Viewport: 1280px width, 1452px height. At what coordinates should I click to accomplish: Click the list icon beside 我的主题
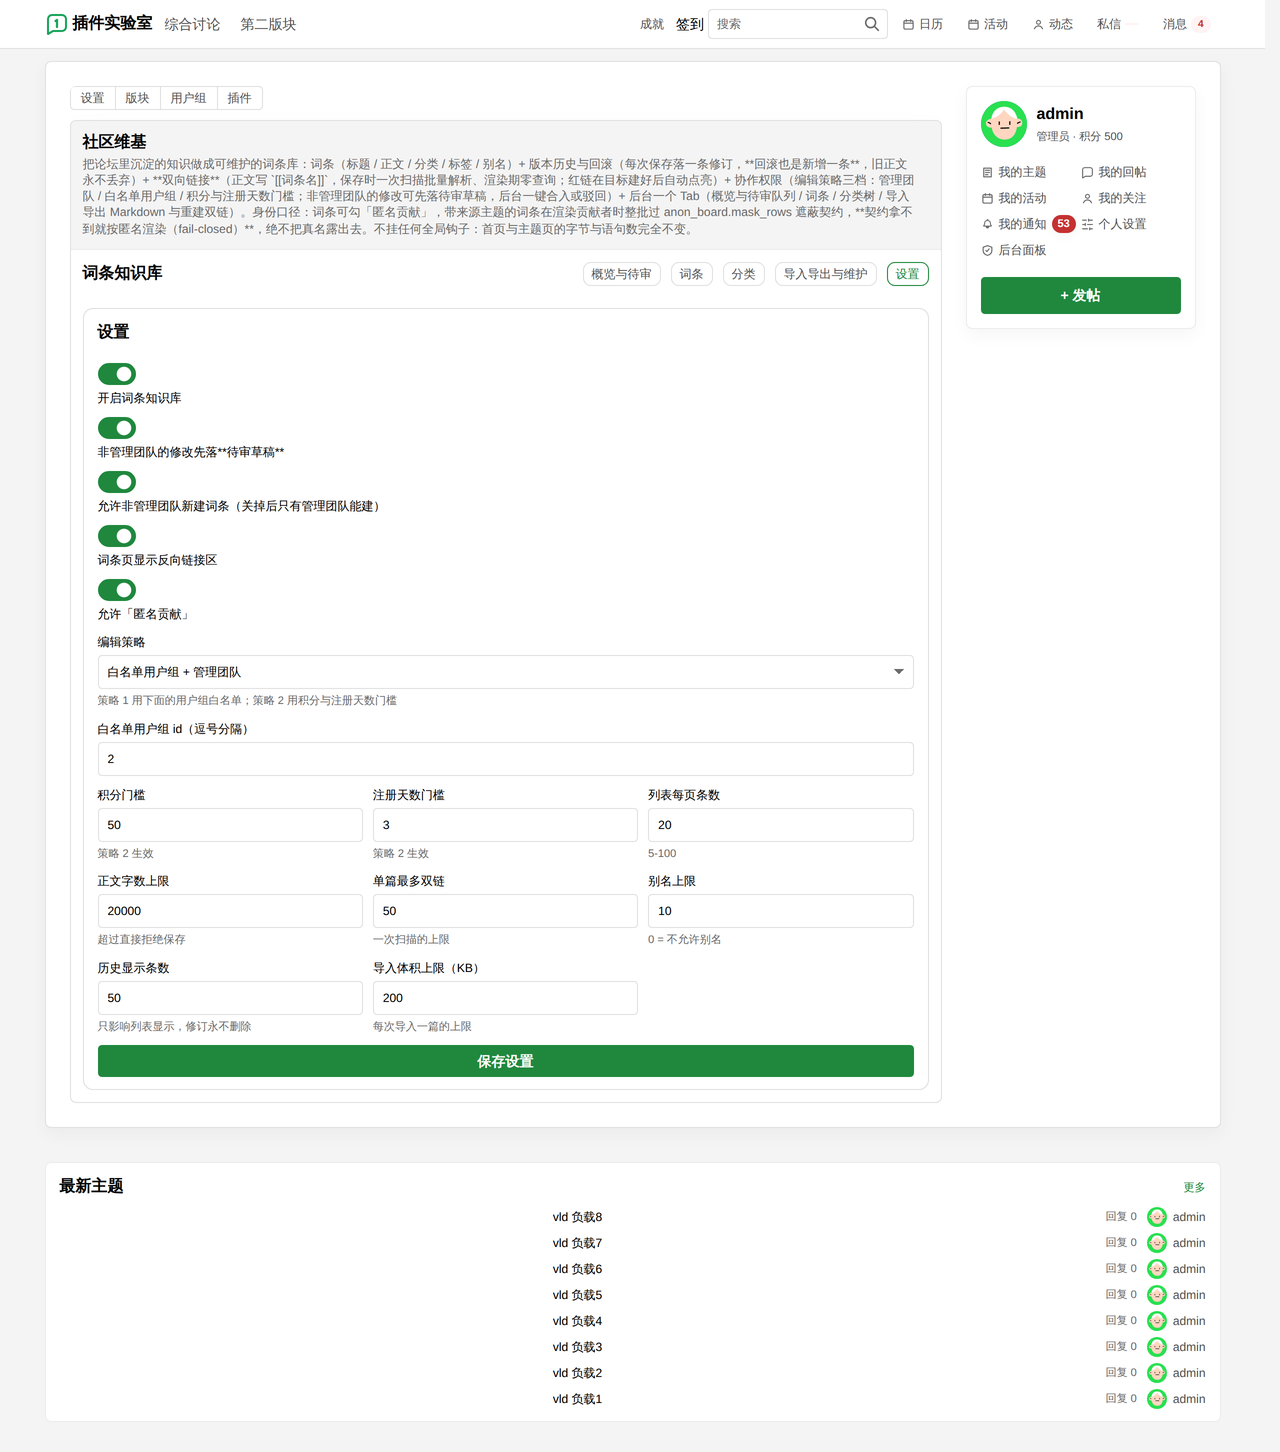pyautogui.click(x=987, y=172)
